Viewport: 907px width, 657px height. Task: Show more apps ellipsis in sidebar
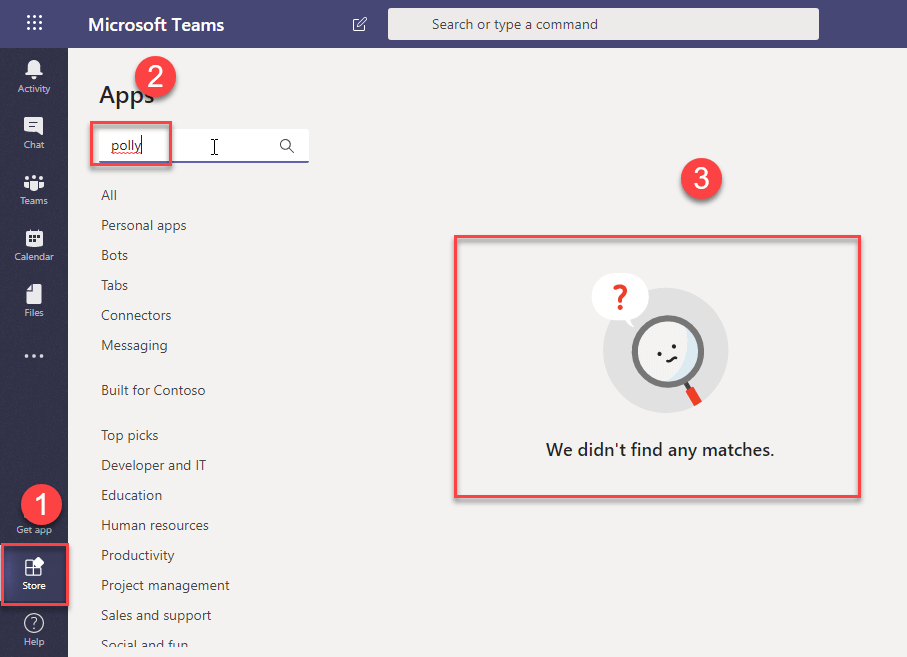(34, 356)
